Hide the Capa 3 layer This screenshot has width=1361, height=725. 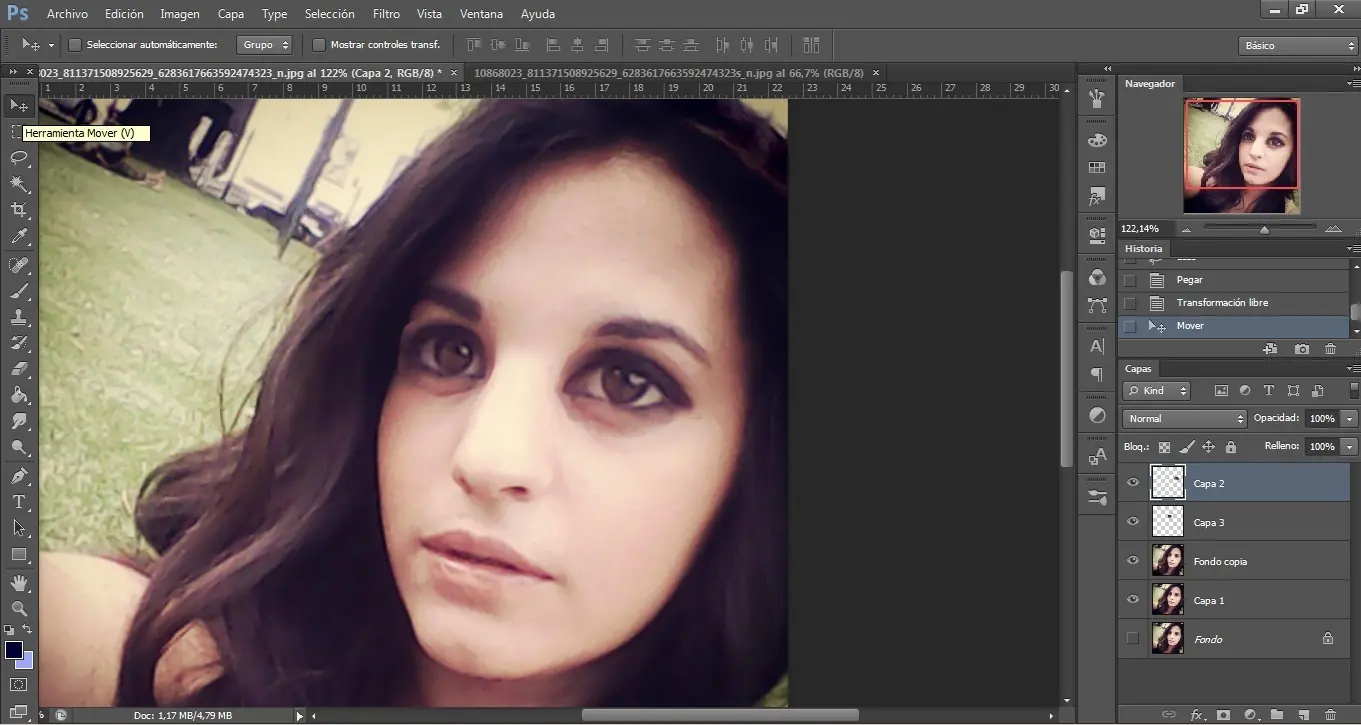click(x=1133, y=522)
